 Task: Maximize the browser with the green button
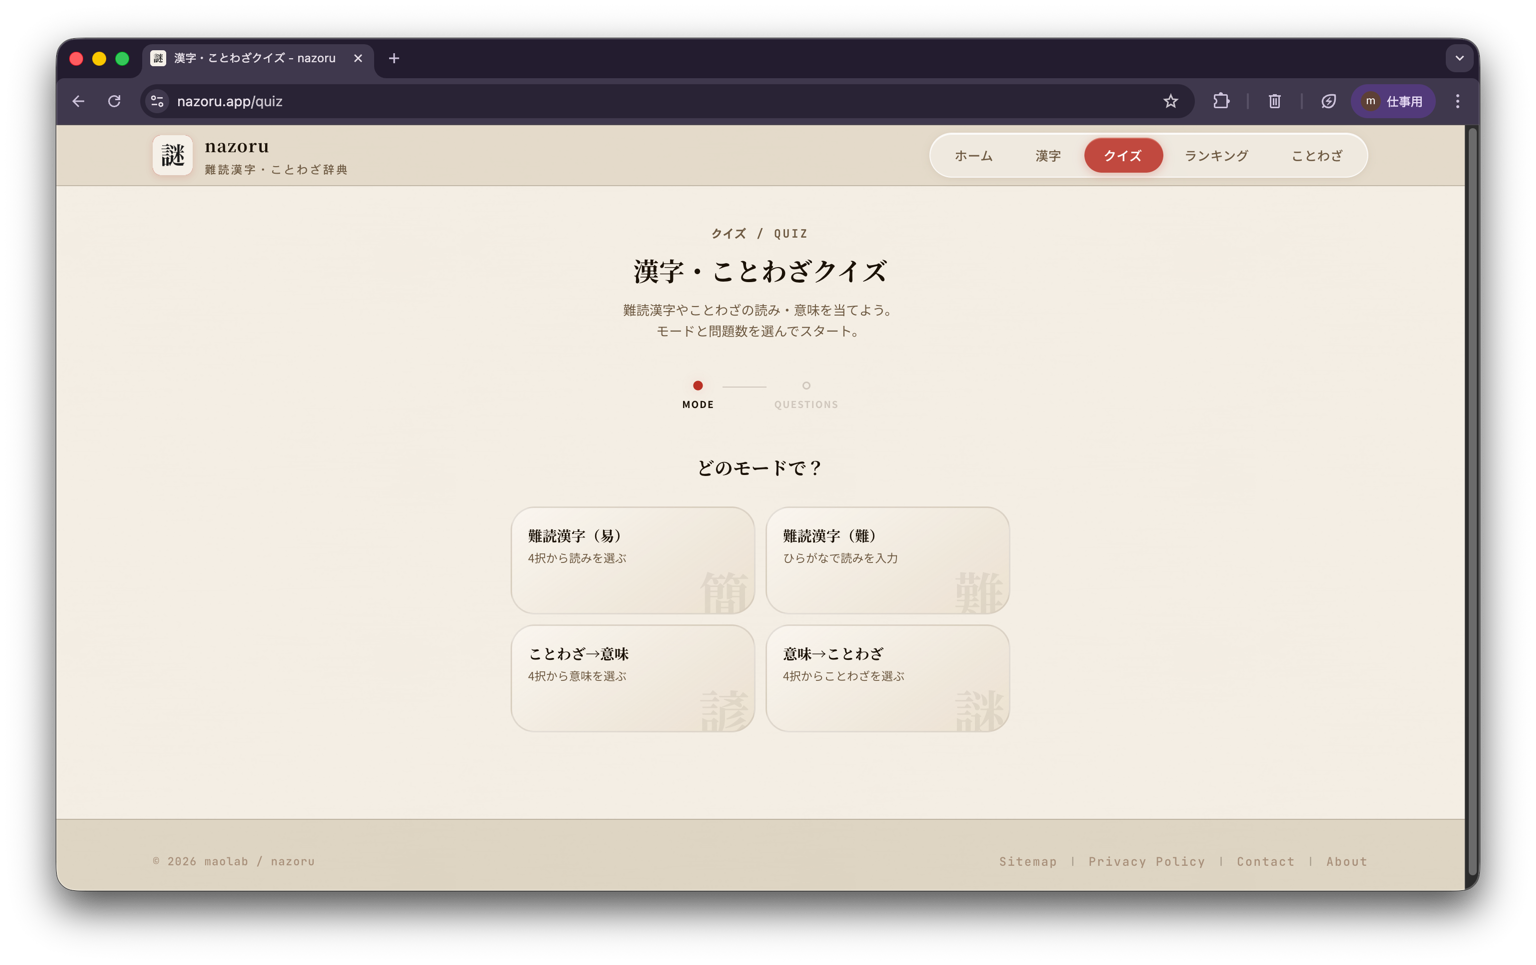pos(122,58)
